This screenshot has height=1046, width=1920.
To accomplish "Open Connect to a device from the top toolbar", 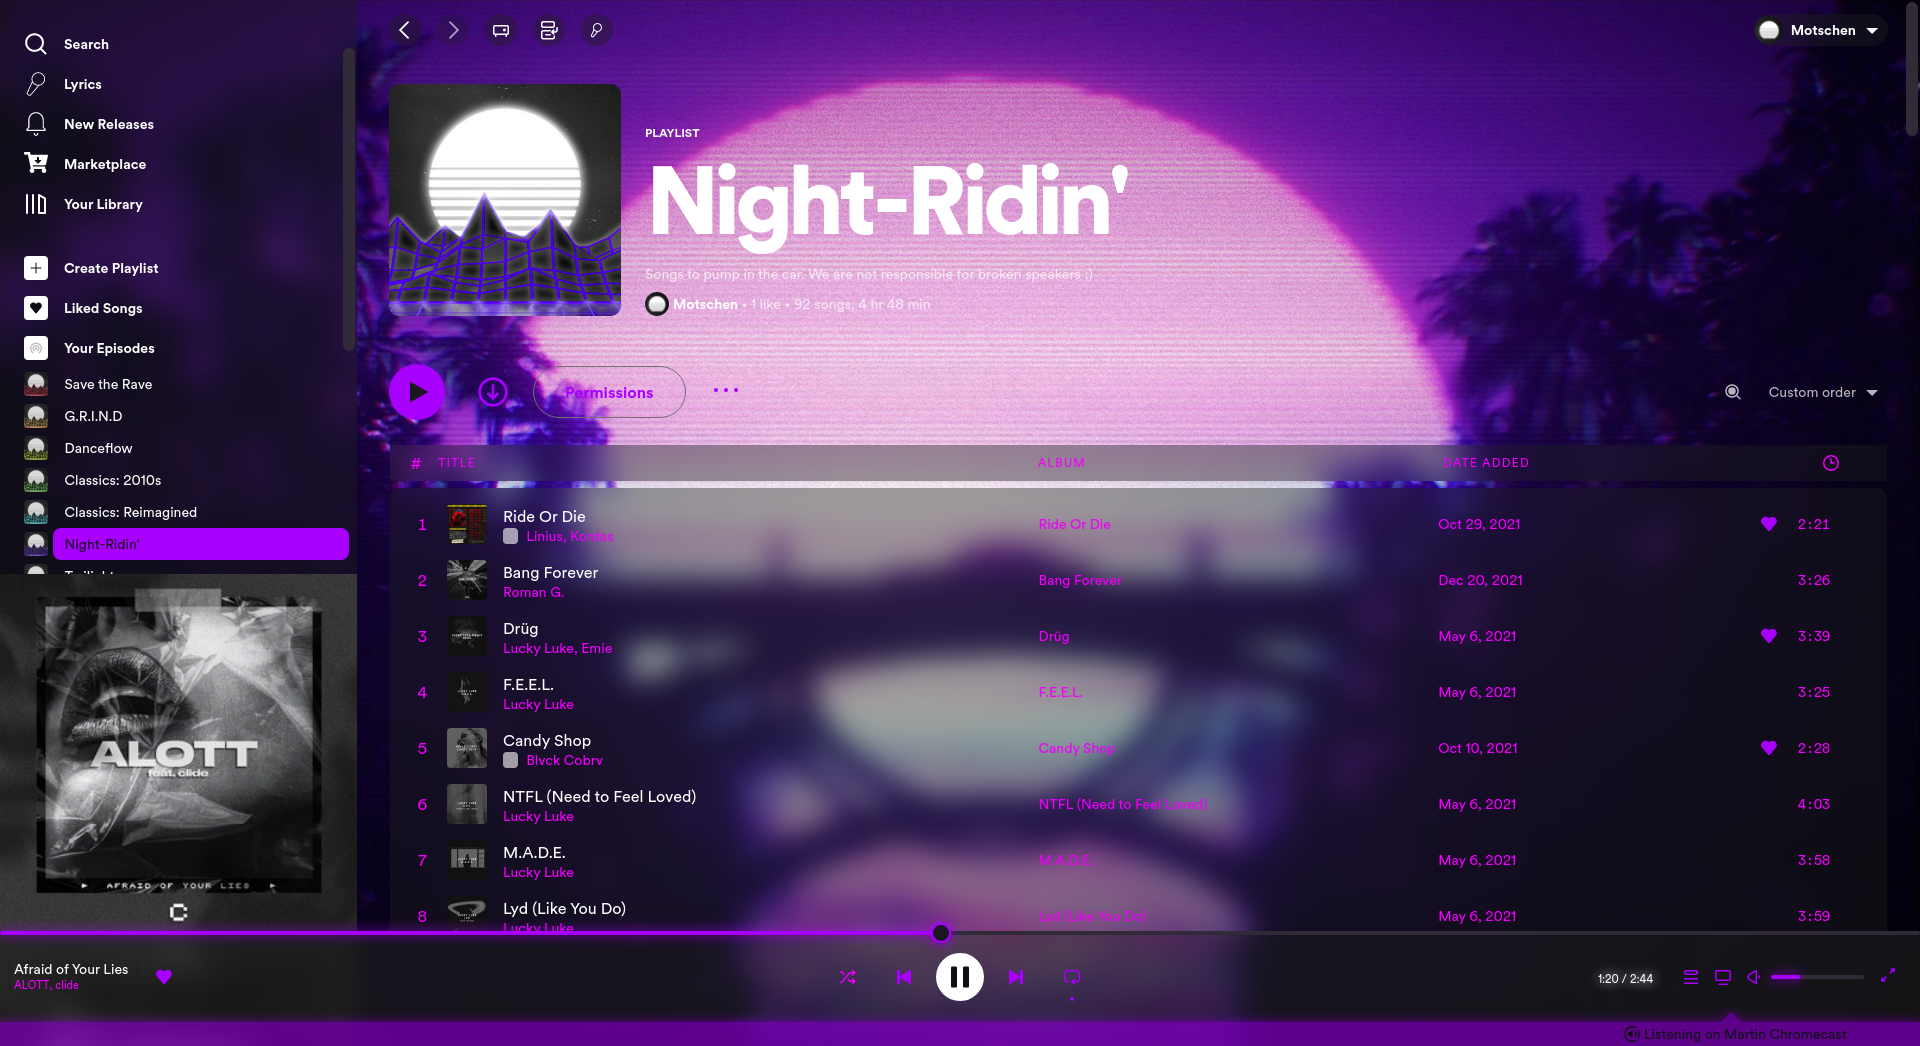I will [x=499, y=30].
